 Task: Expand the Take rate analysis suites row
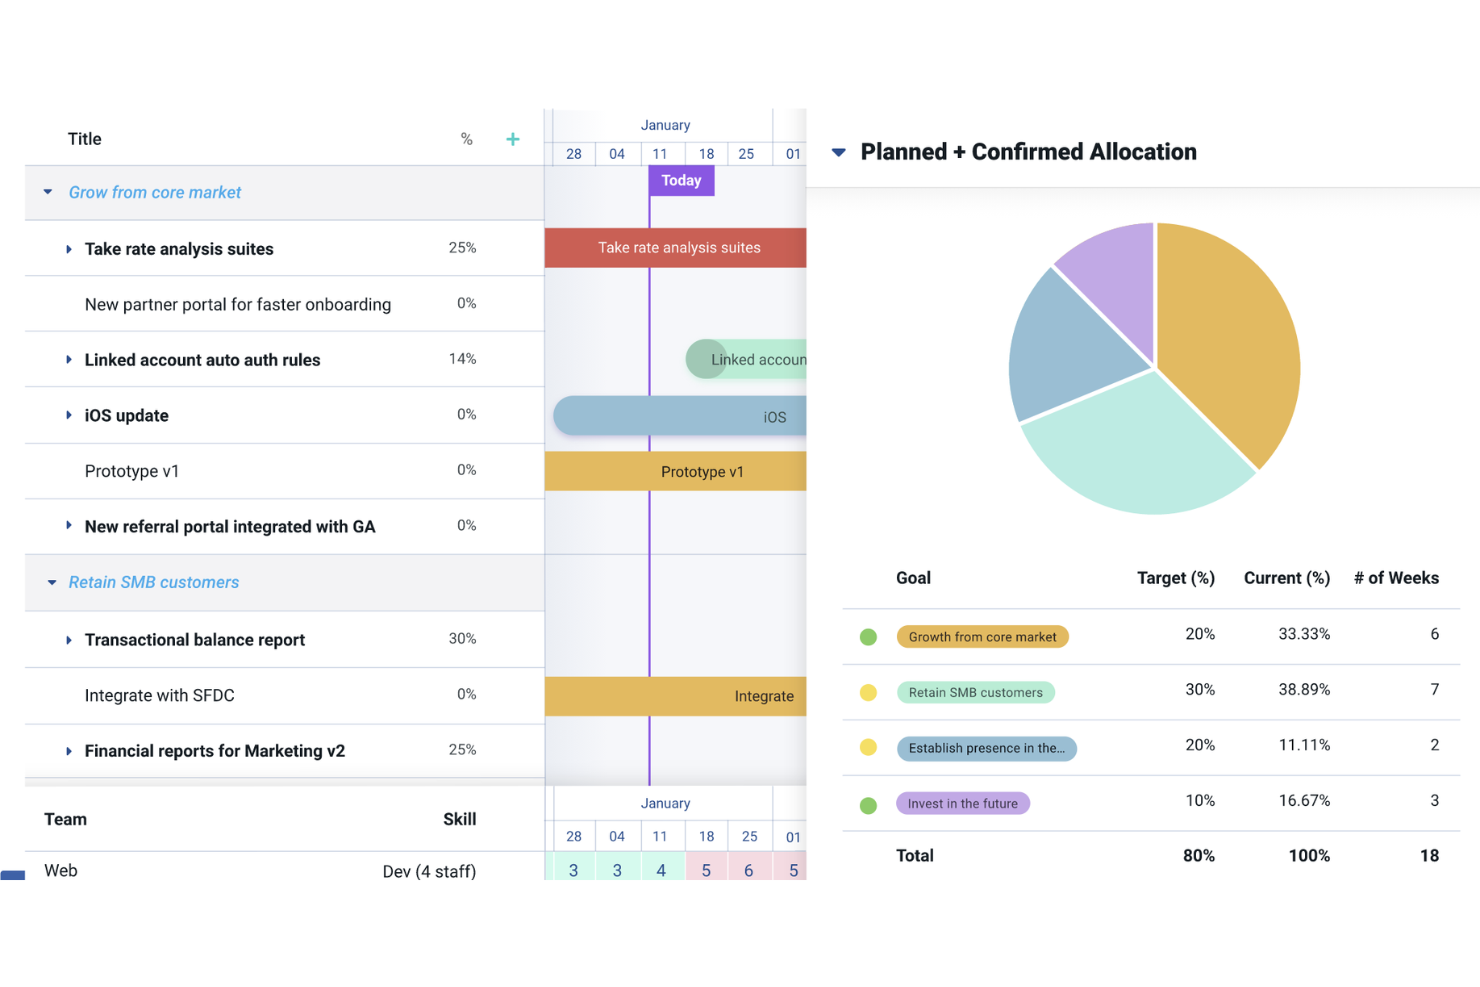tap(68, 249)
